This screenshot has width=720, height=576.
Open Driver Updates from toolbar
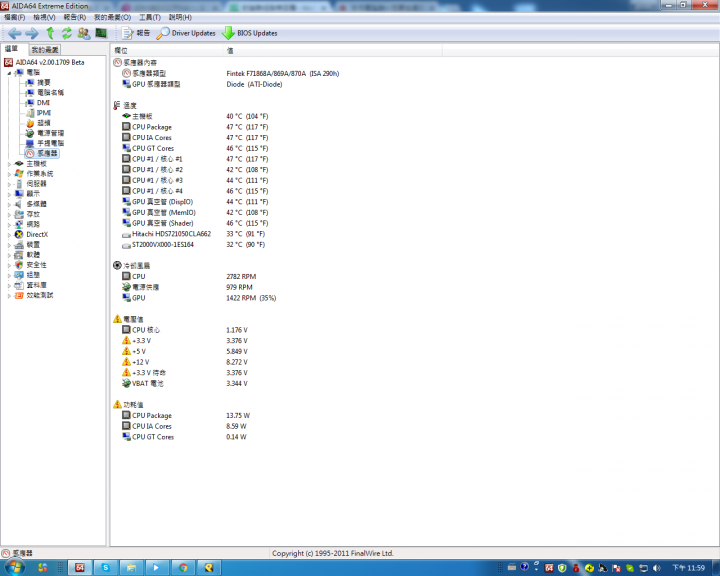pos(186,33)
